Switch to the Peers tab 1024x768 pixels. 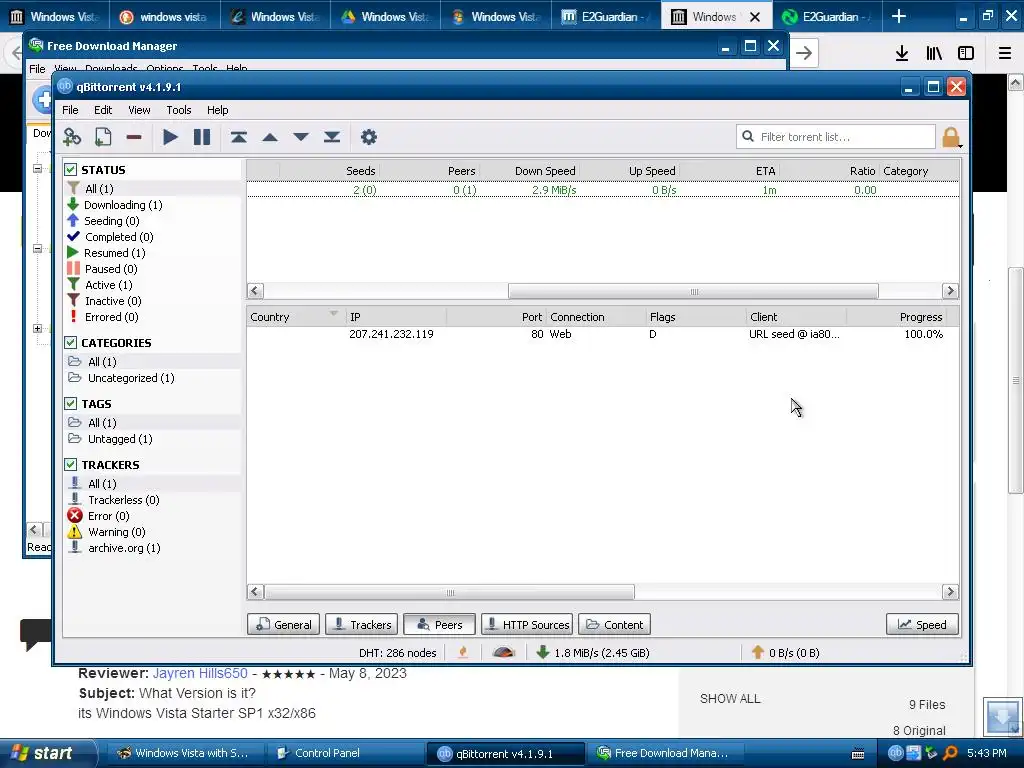pyautogui.click(x=440, y=624)
